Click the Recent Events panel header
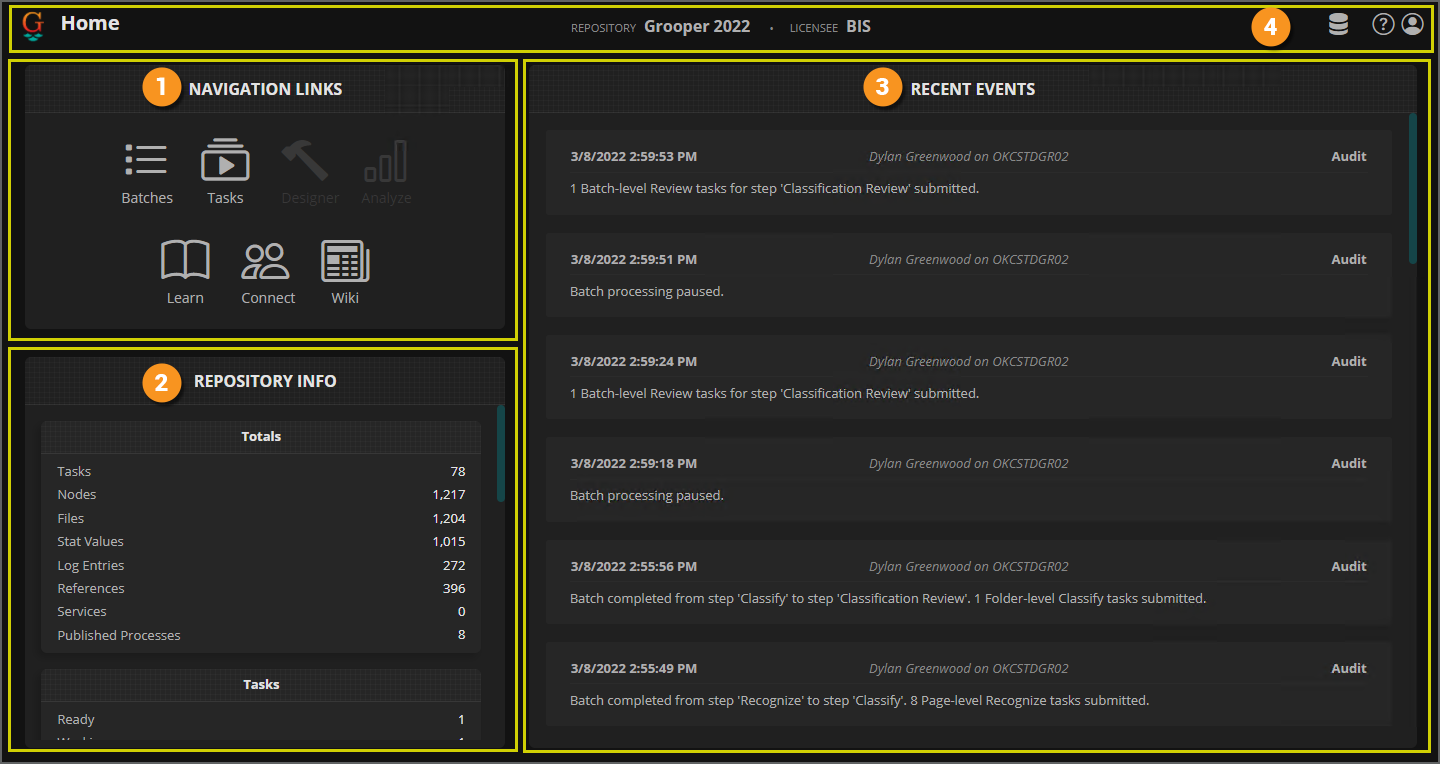The image size is (1440, 764). (973, 89)
